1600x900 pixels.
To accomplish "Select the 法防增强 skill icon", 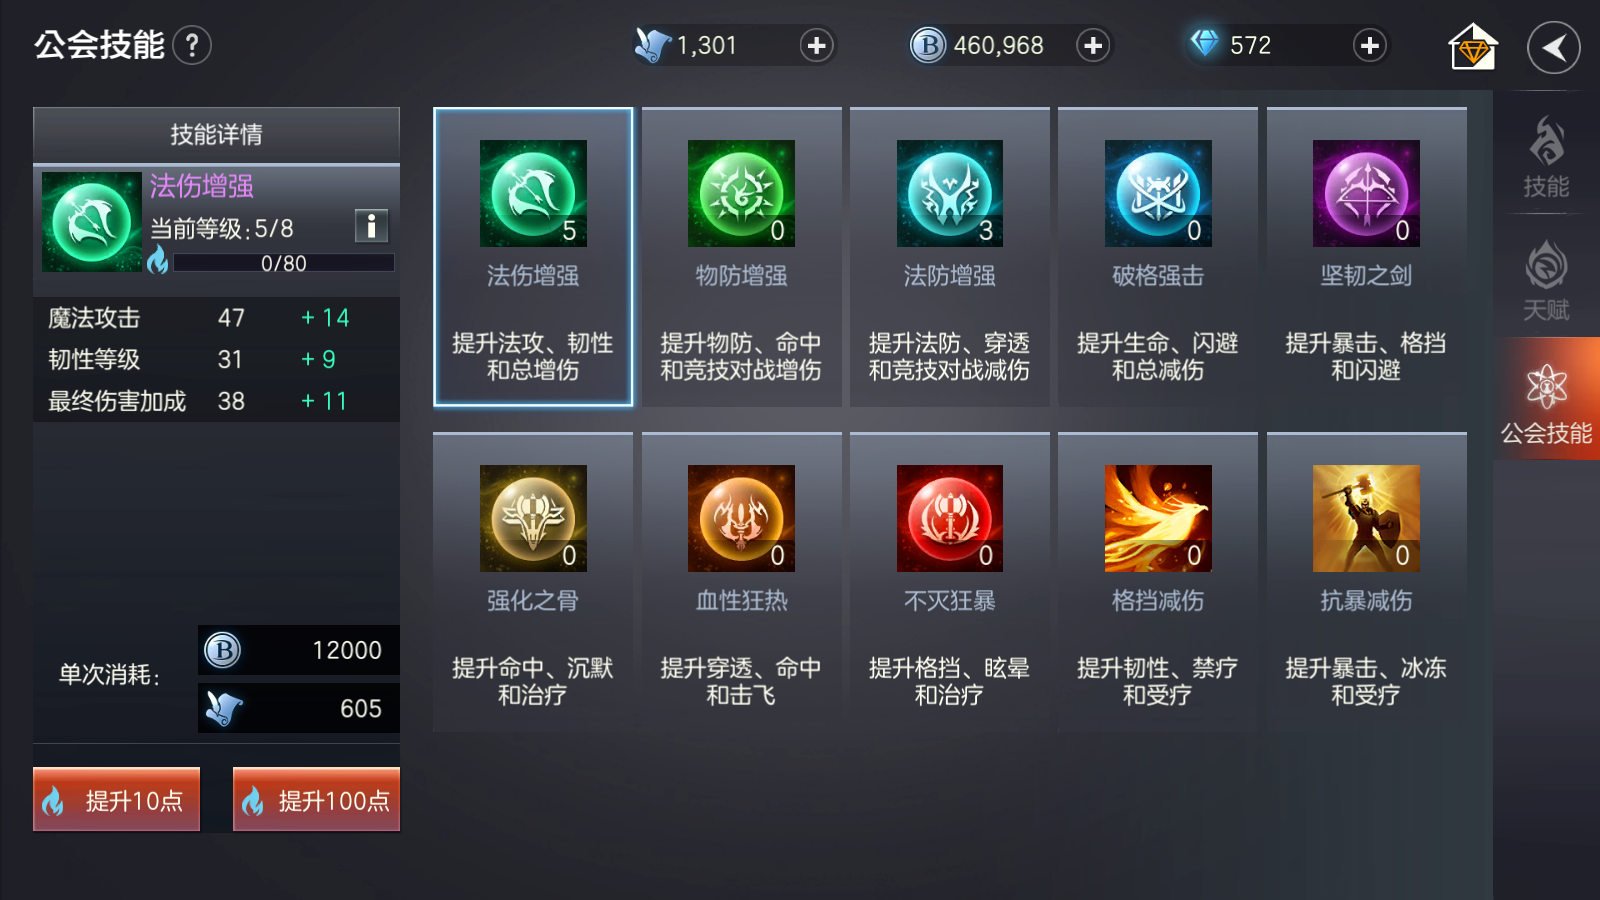I will pyautogui.click(x=949, y=193).
